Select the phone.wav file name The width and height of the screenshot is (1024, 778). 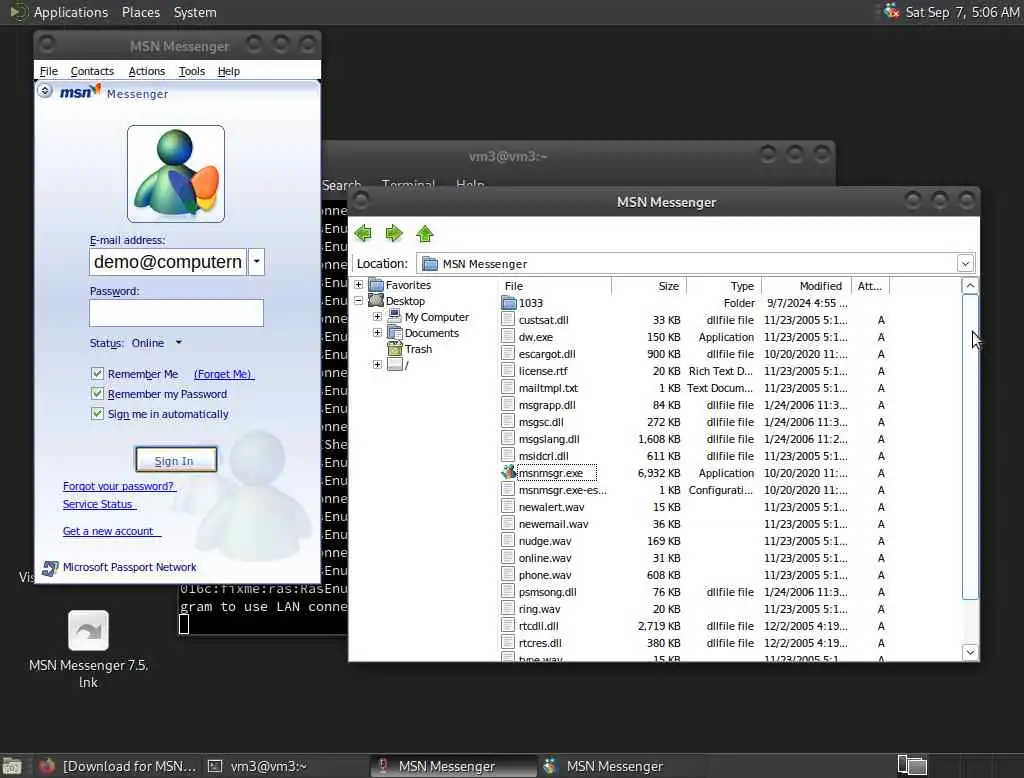[x=545, y=574]
